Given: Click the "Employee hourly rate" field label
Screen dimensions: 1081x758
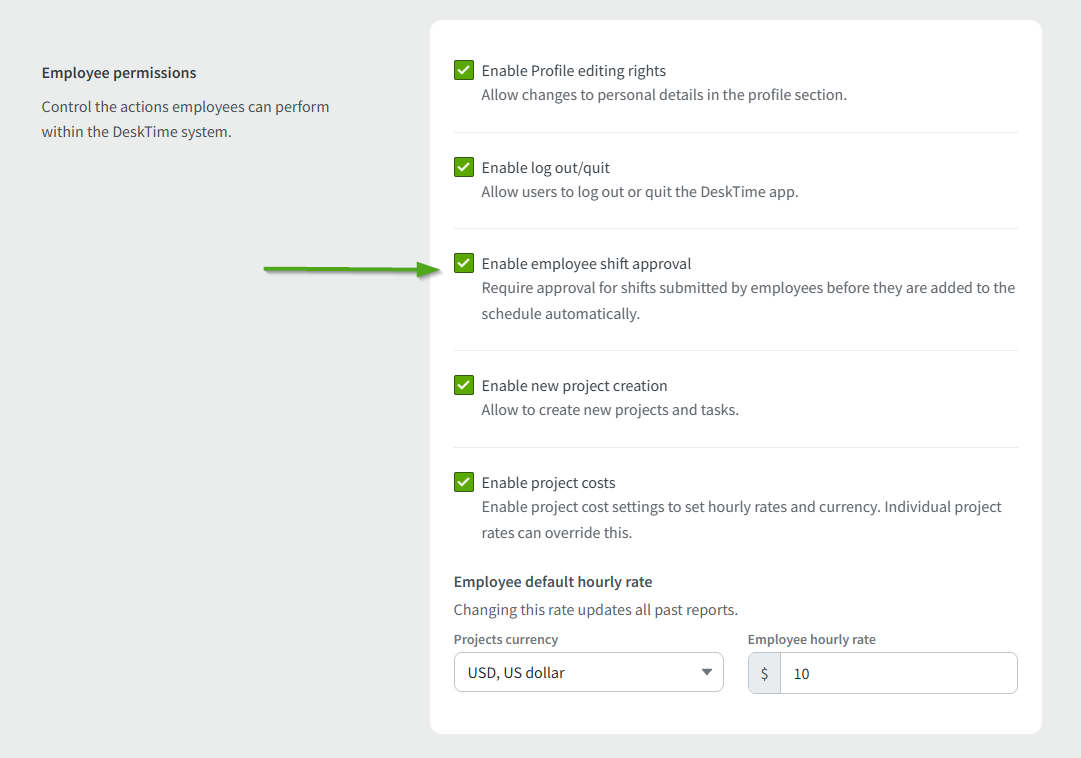Looking at the screenshot, I should coord(811,640).
